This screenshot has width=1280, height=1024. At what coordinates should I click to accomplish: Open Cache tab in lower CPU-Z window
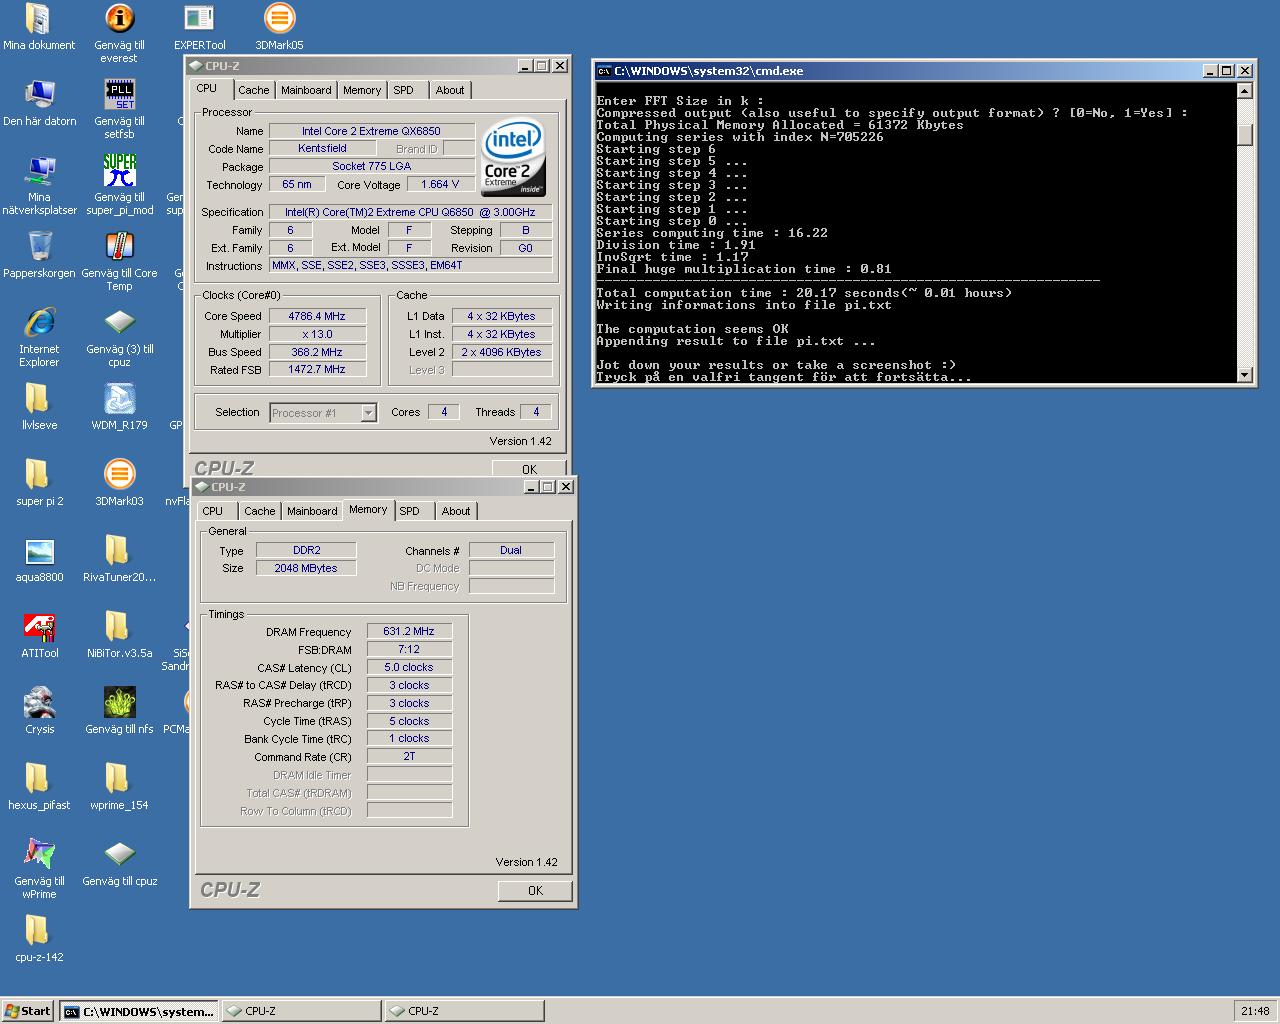pyautogui.click(x=259, y=511)
